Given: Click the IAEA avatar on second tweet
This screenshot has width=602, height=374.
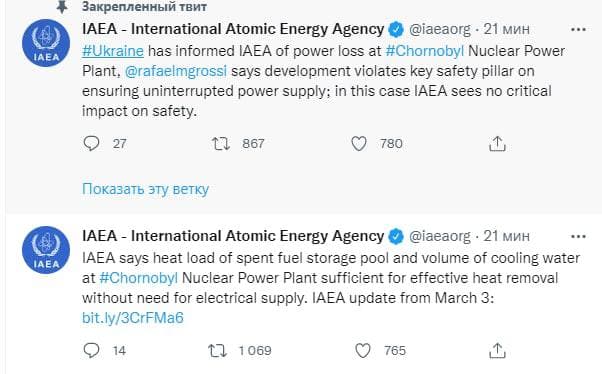Looking at the screenshot, I should coord(46,250).
